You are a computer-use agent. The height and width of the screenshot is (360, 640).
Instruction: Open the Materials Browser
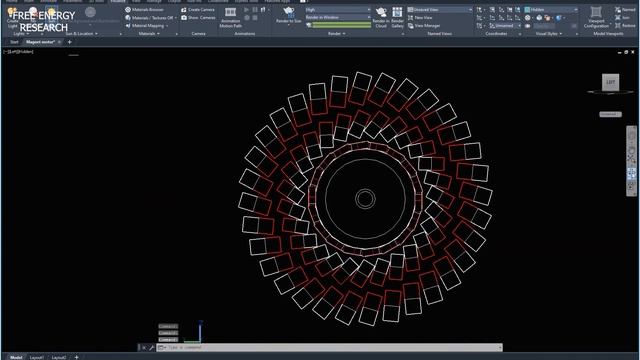tap(144, 9)
